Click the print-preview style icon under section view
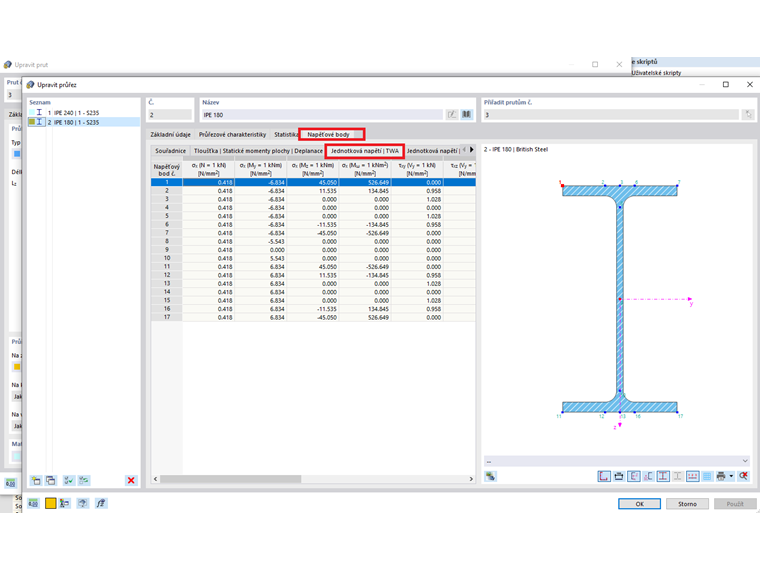This screenshot has height=570, width=760. point(619,476)
